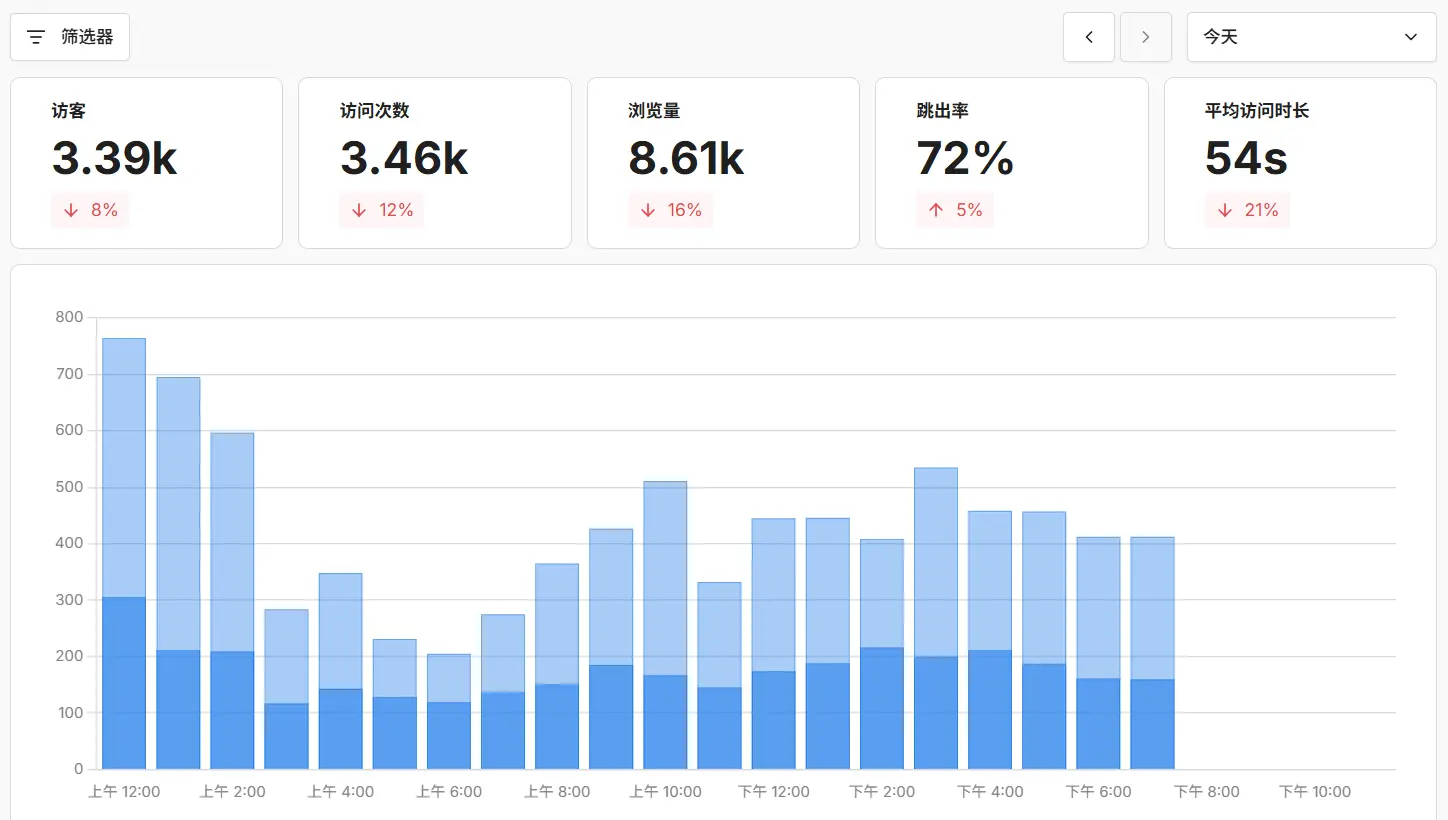Select the 访问次数 metric card

coord(435,163)
